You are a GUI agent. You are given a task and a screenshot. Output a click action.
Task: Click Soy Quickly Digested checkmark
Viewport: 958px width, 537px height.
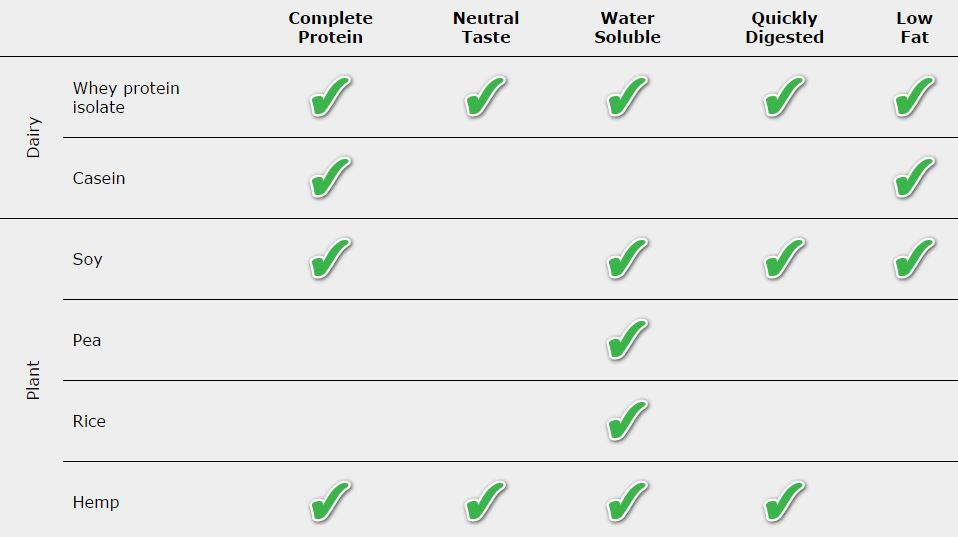point(784,259)
